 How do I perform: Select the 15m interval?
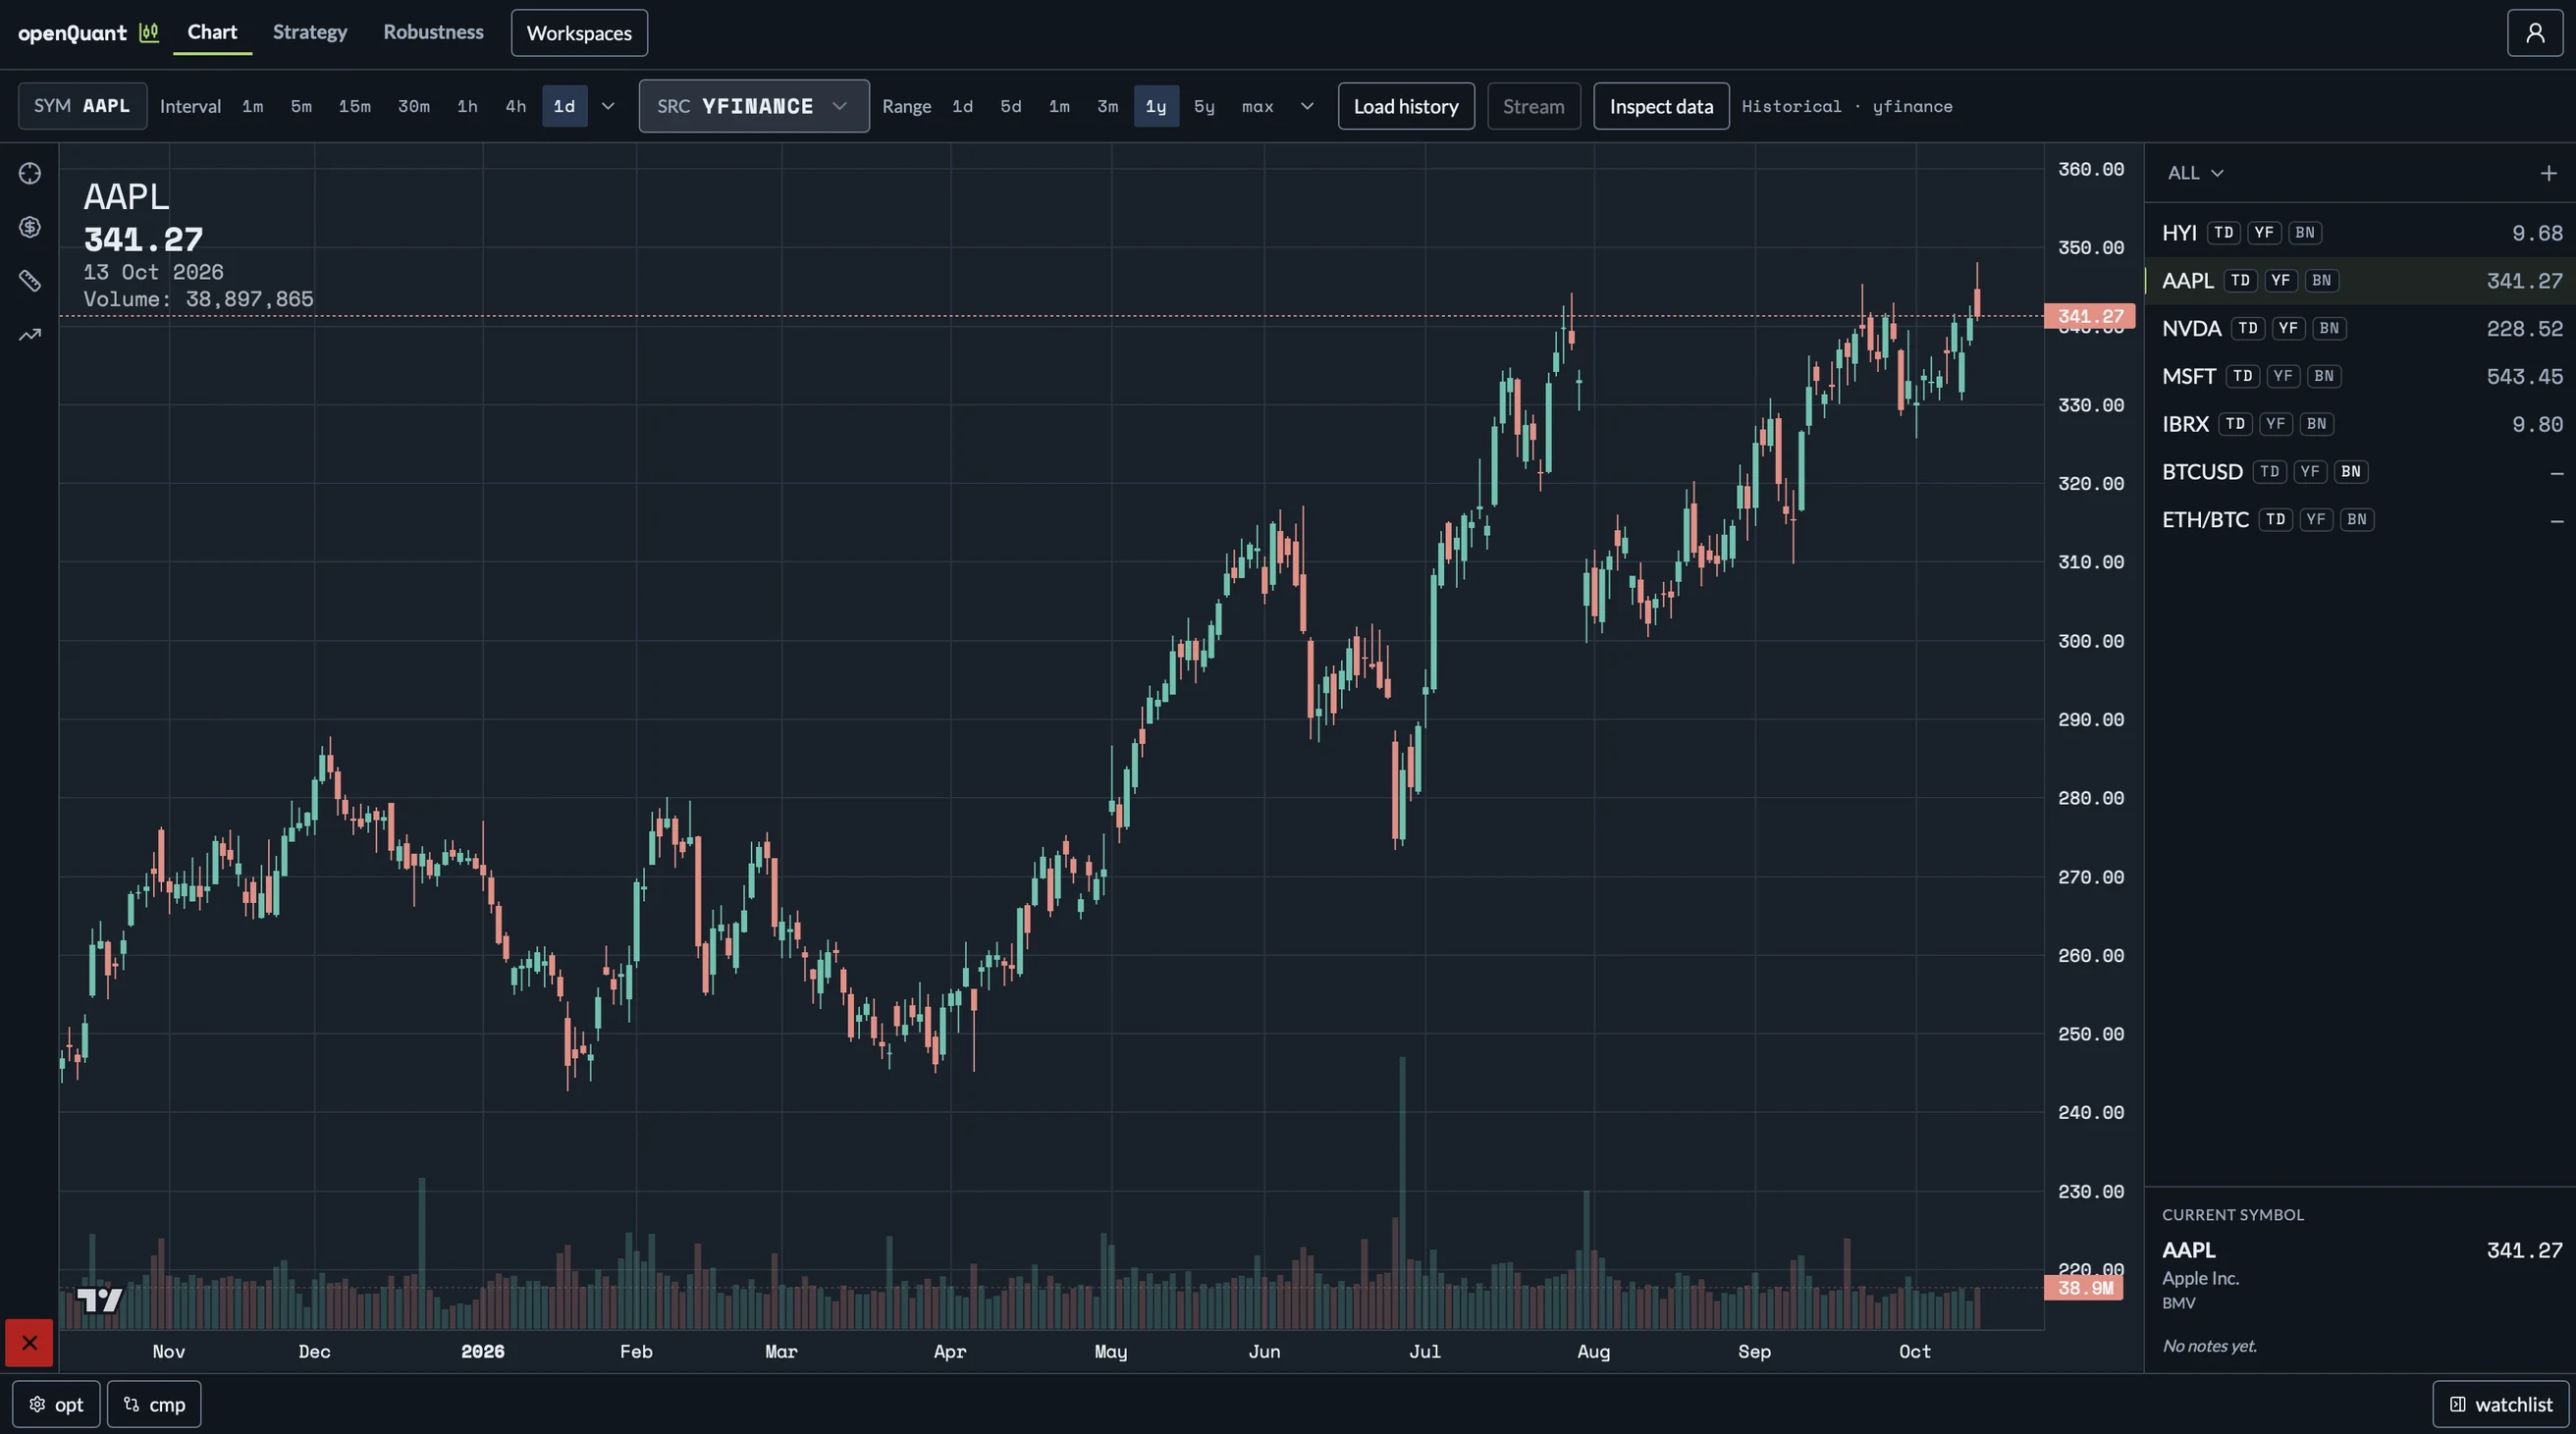click(354, 106)
